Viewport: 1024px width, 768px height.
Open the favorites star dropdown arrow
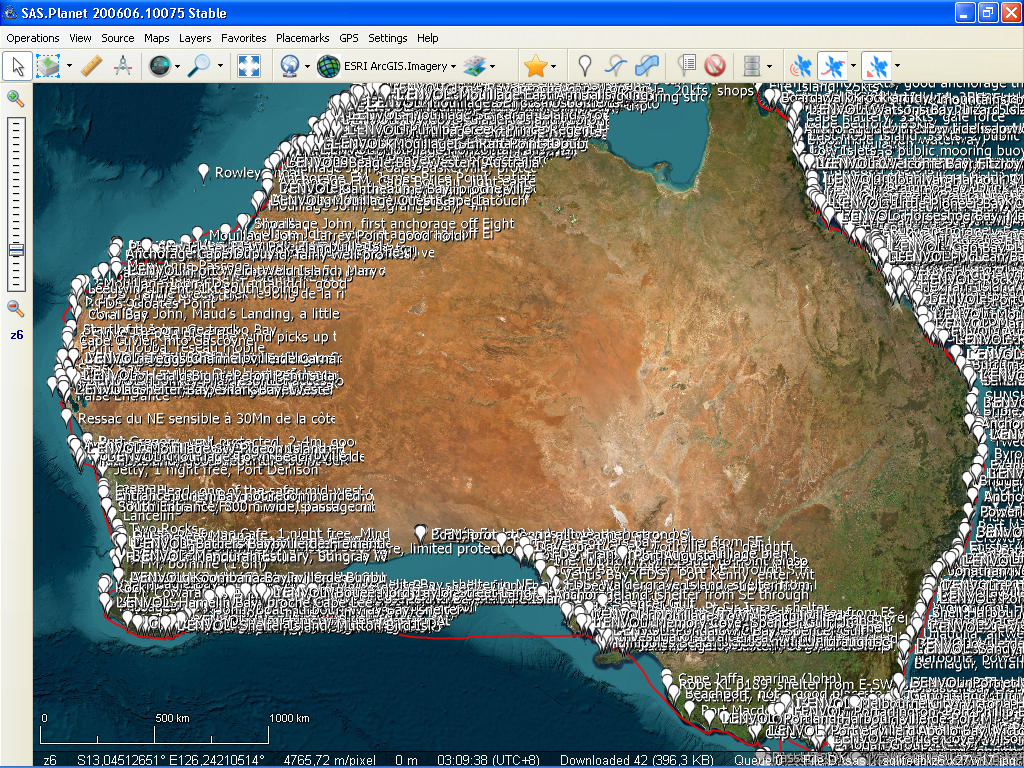(x=554, y=66)
